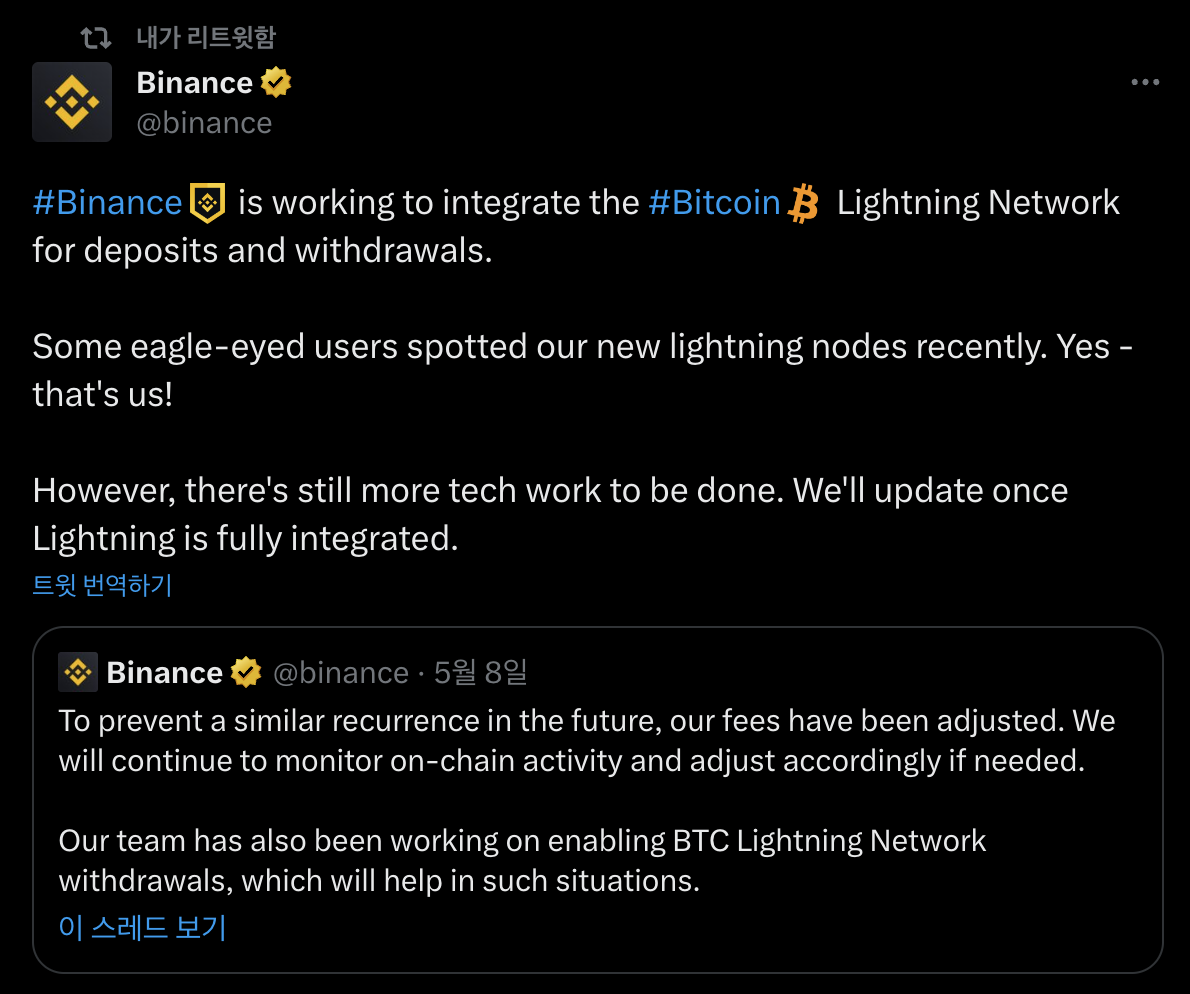Click '트윗 번역하기' to translate tweet
The height and width of the screenshot is (994, 1190).
102,585
